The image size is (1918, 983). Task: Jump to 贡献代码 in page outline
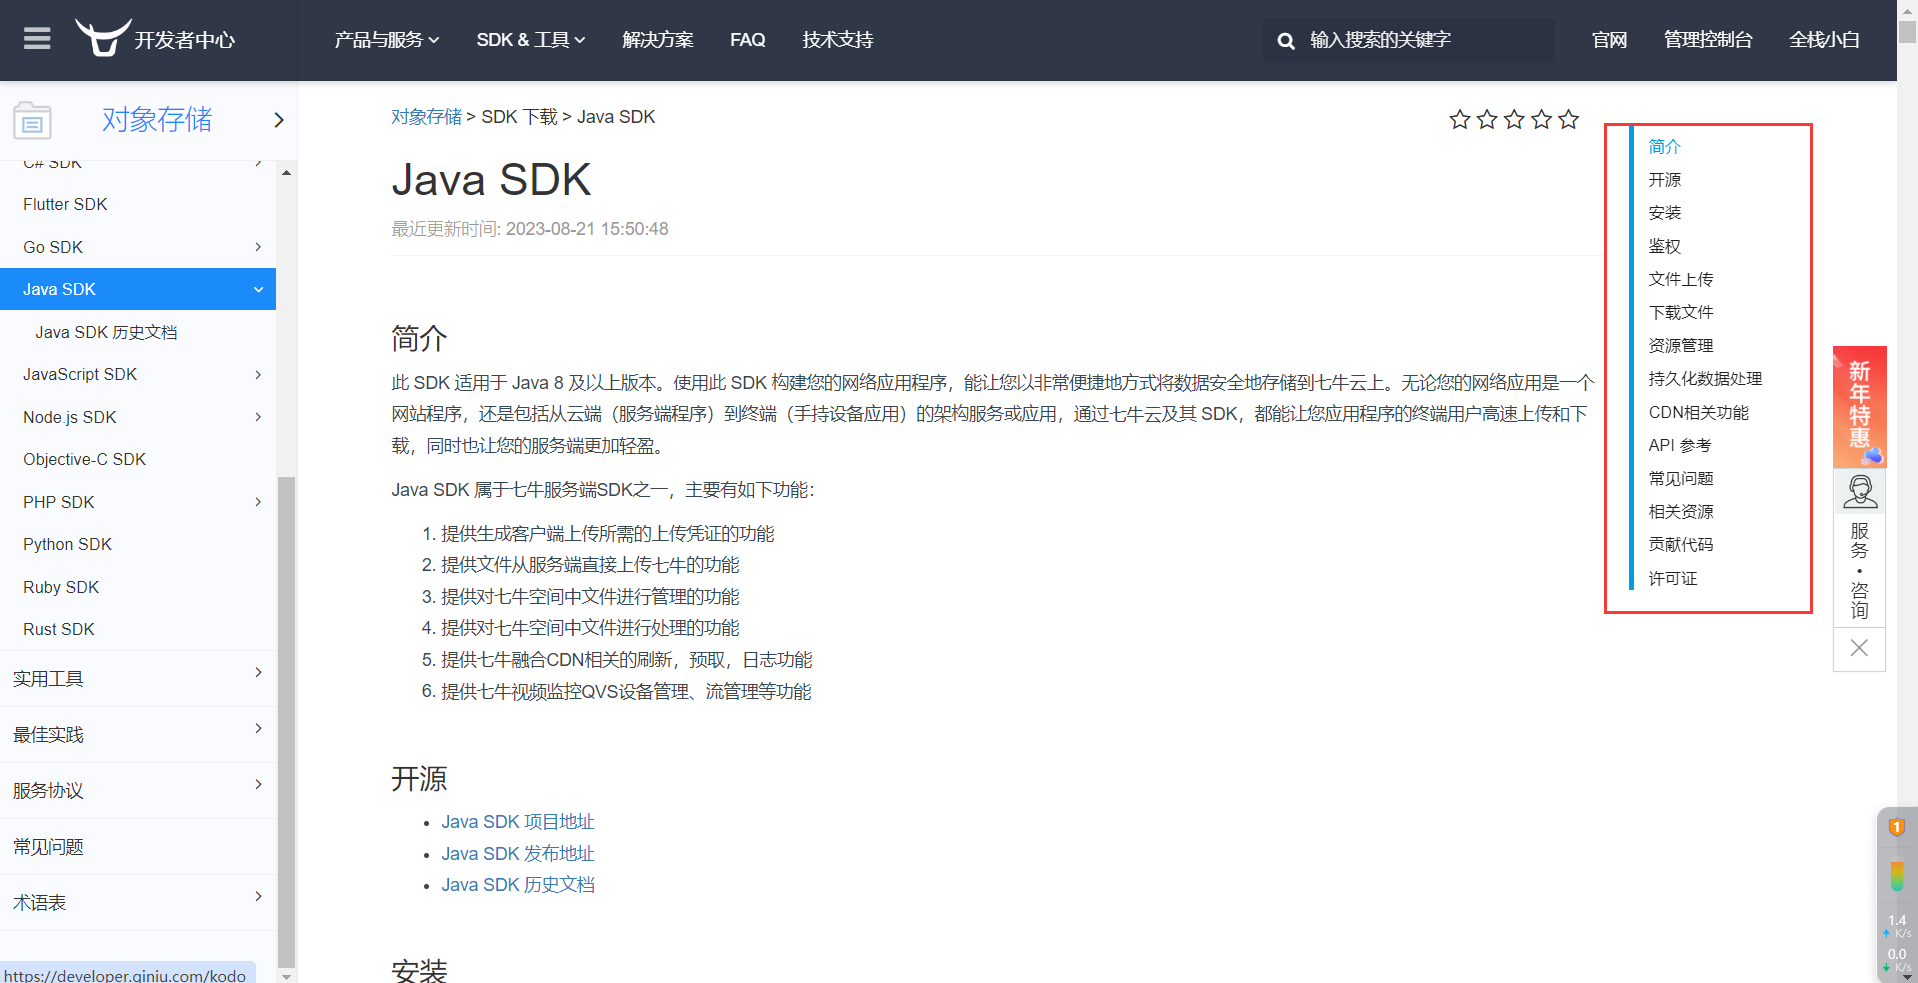click(1681, 545)
